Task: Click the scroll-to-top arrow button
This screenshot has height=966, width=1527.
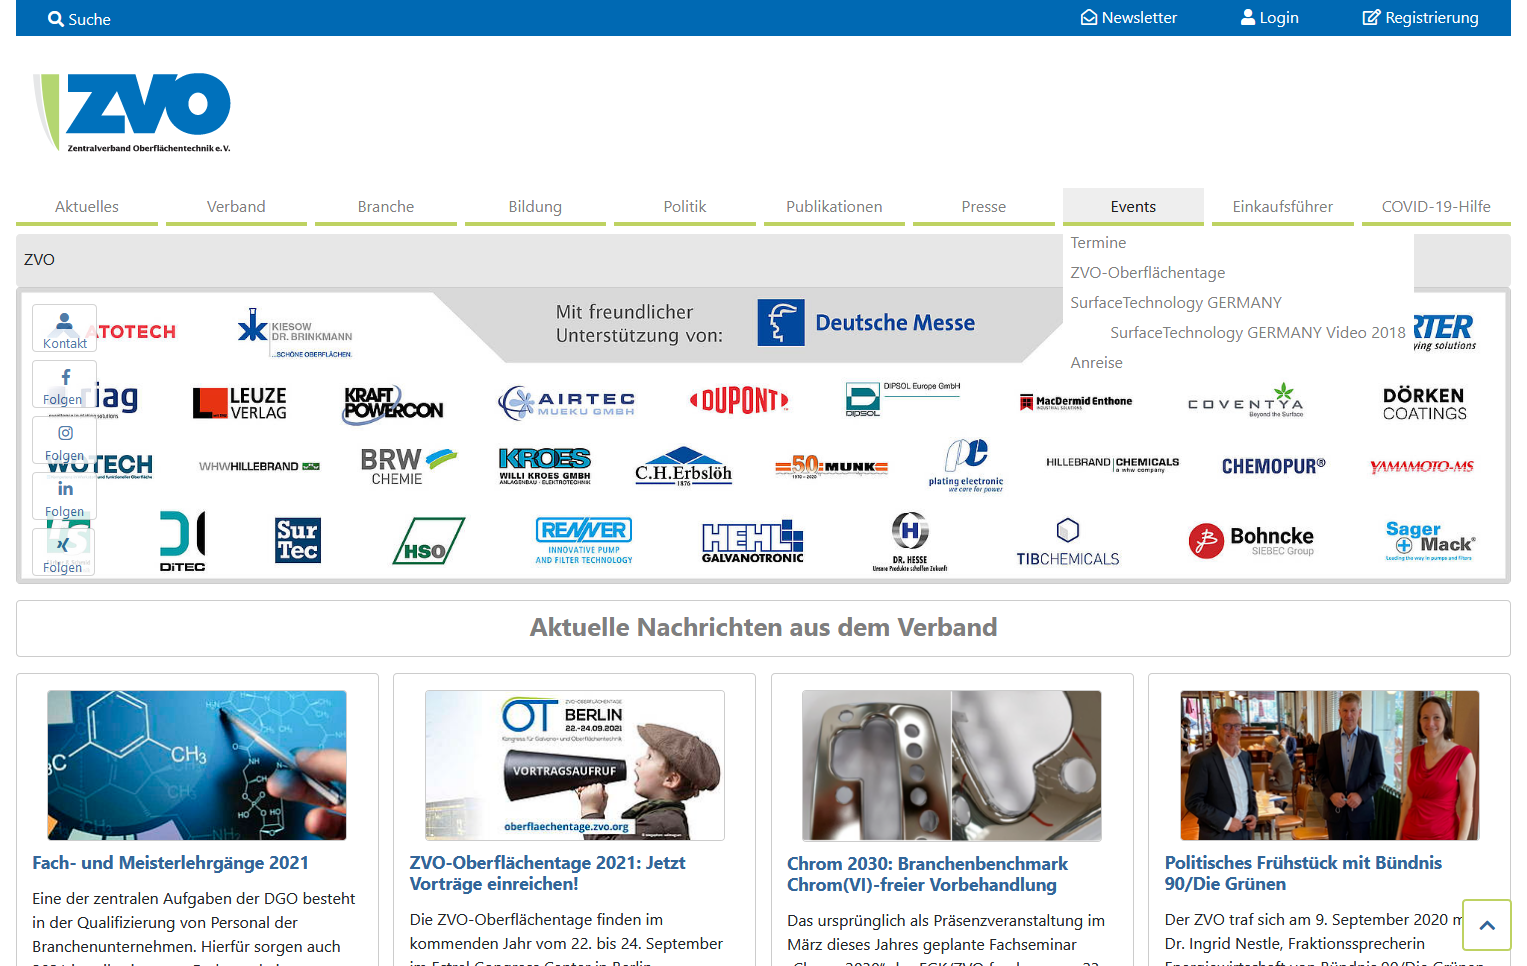Action: (x=1487, y=925)
